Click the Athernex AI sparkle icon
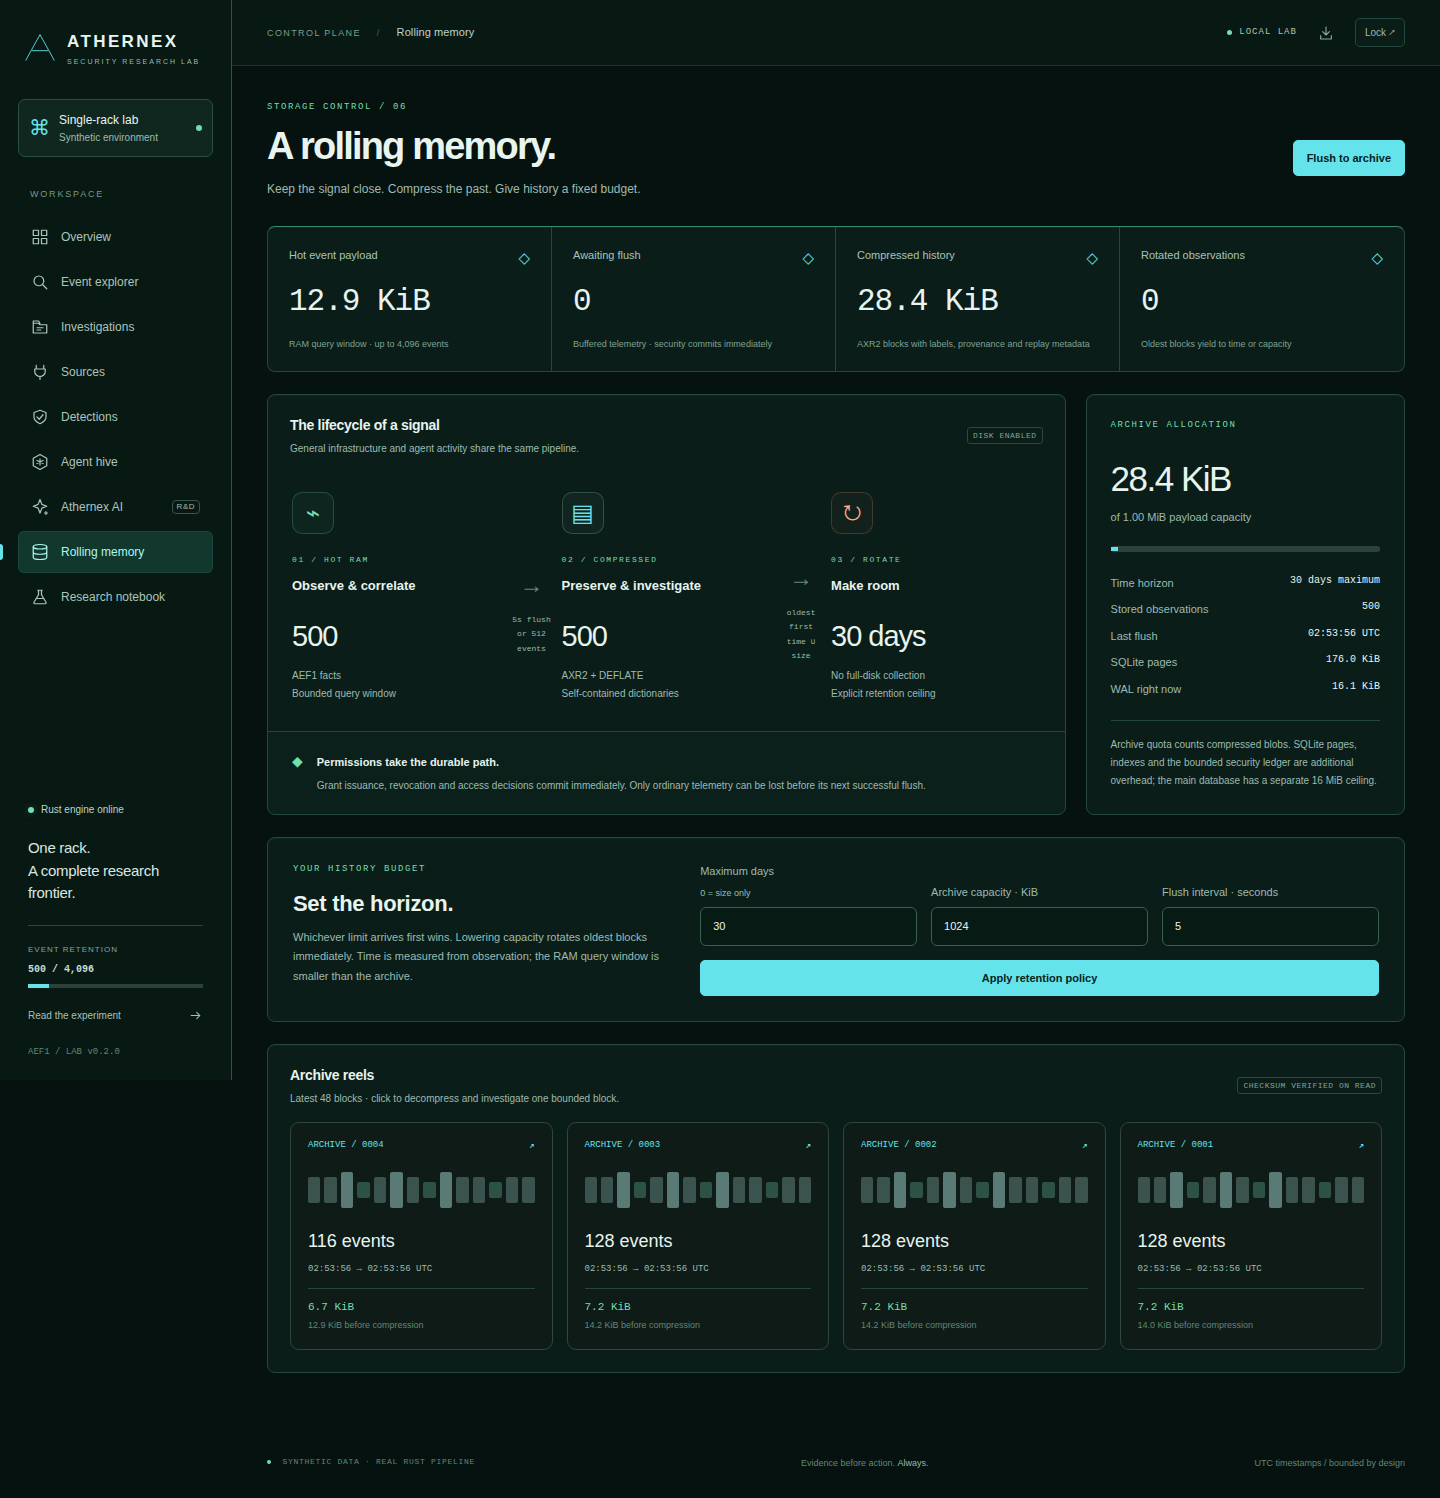This screenshot has width=1440, height=1498. point(40,507)
